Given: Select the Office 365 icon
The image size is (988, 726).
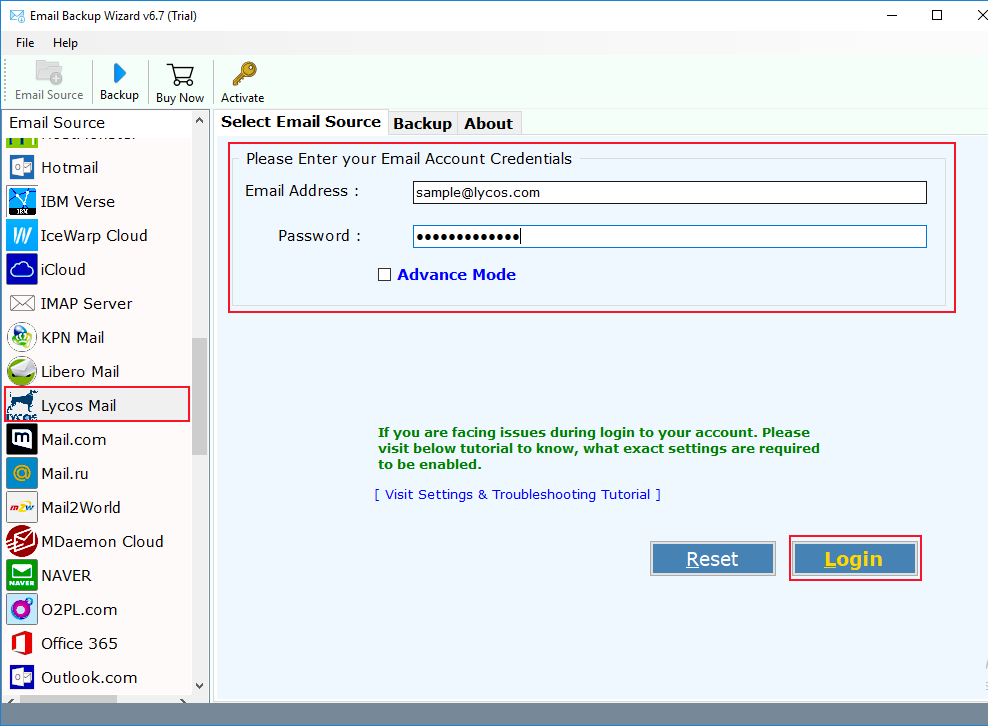Looking at the screenshot, I should click(x=22, y=643).
